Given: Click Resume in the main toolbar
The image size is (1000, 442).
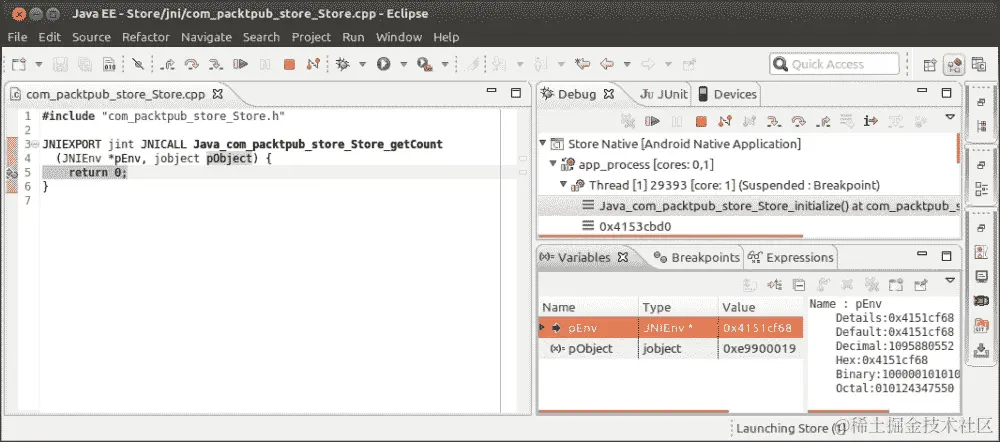Looking at the screenshot, I should 240,64.
